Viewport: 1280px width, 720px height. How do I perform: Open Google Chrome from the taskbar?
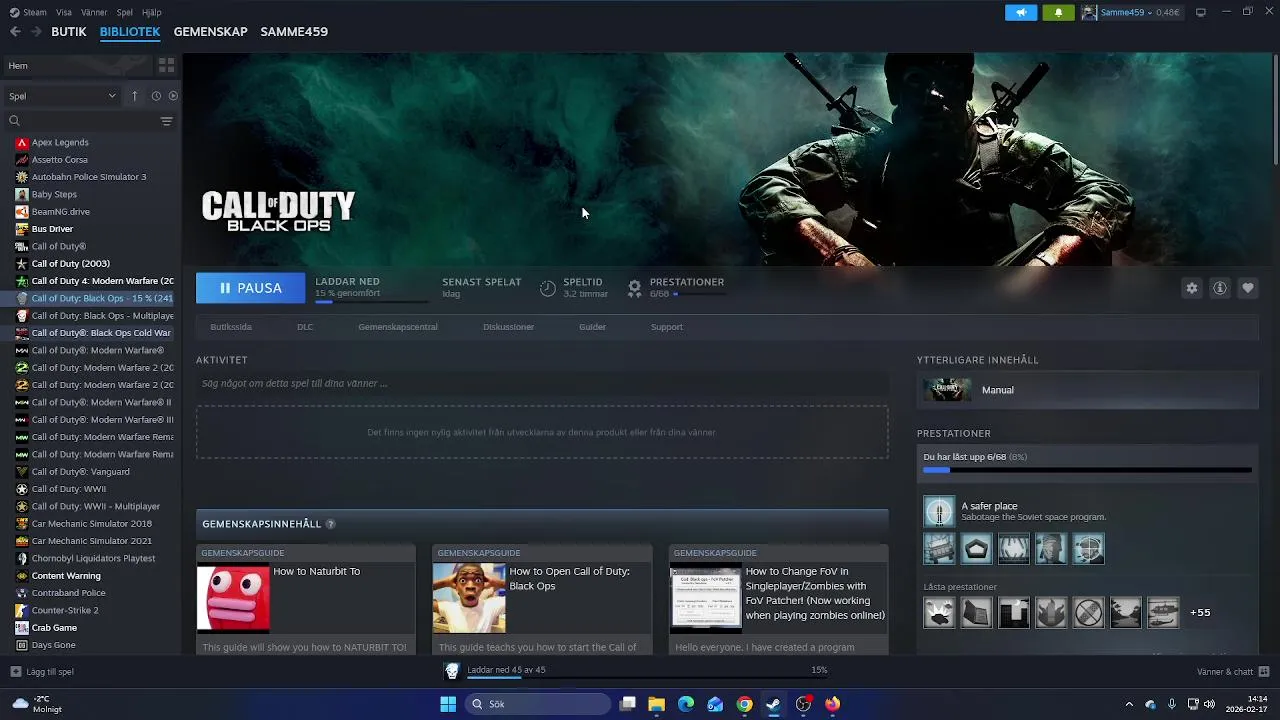point(744,704)
